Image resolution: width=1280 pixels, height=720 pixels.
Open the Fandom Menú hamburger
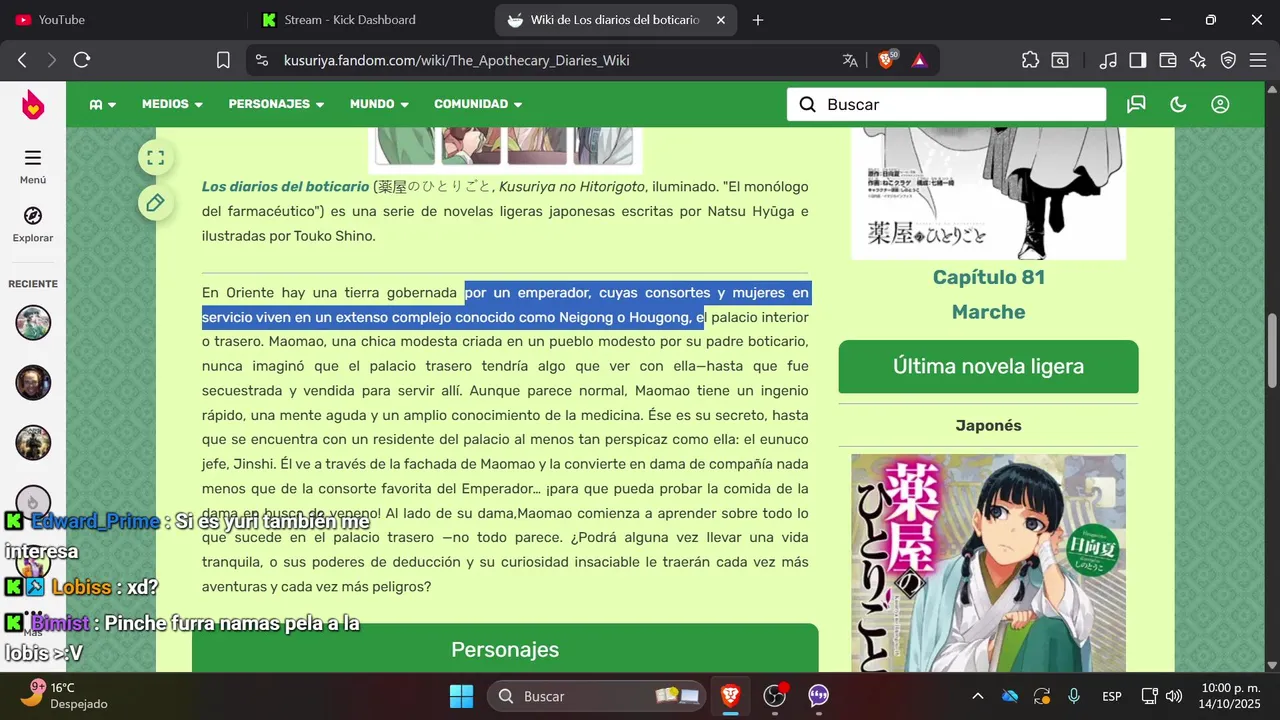coord(33,165)
